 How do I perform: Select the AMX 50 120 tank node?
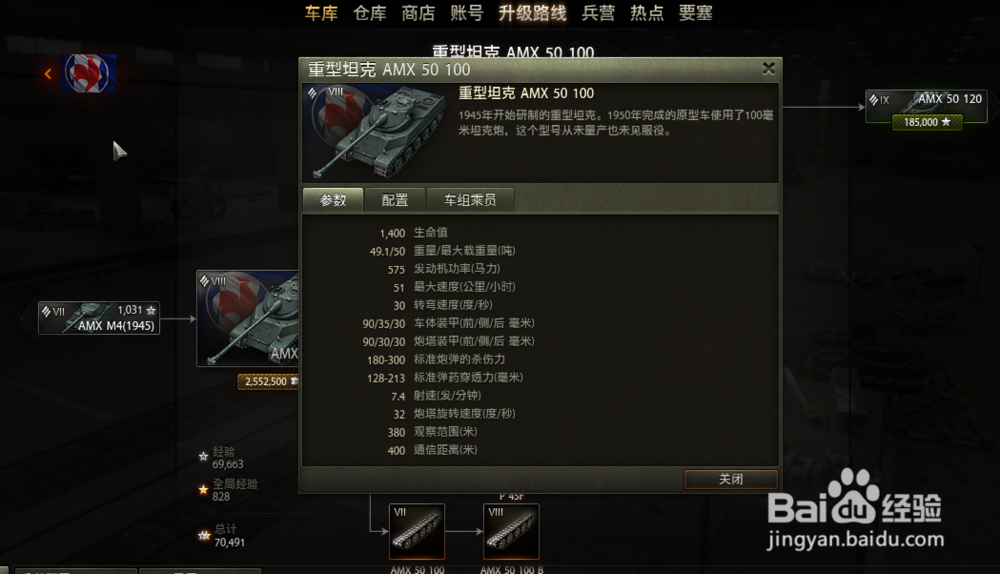(x=926, y=106)
